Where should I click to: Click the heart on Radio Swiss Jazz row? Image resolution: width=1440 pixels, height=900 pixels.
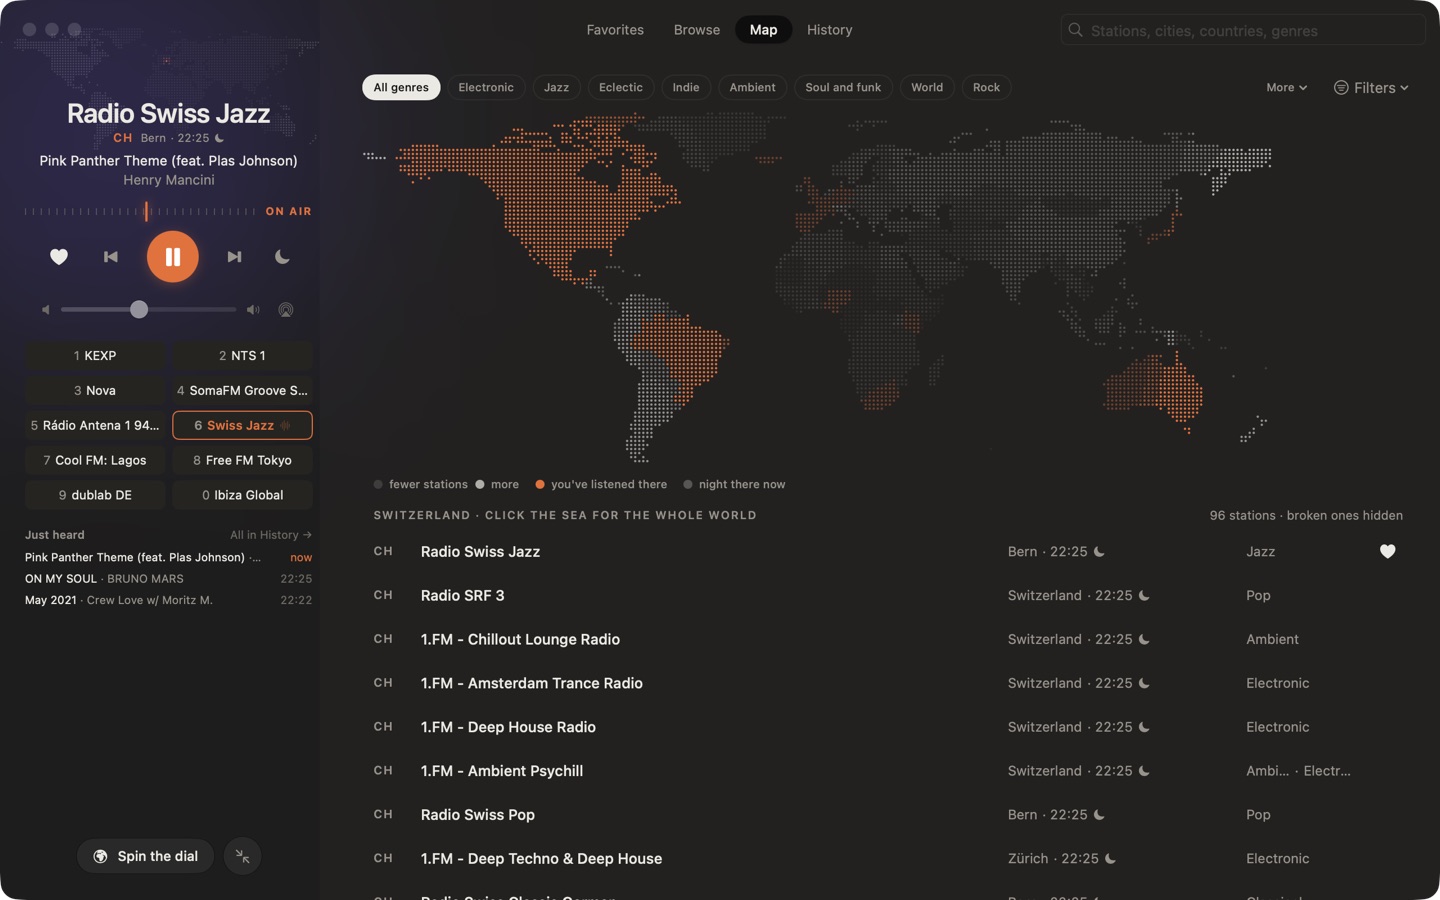[1387, 551]
